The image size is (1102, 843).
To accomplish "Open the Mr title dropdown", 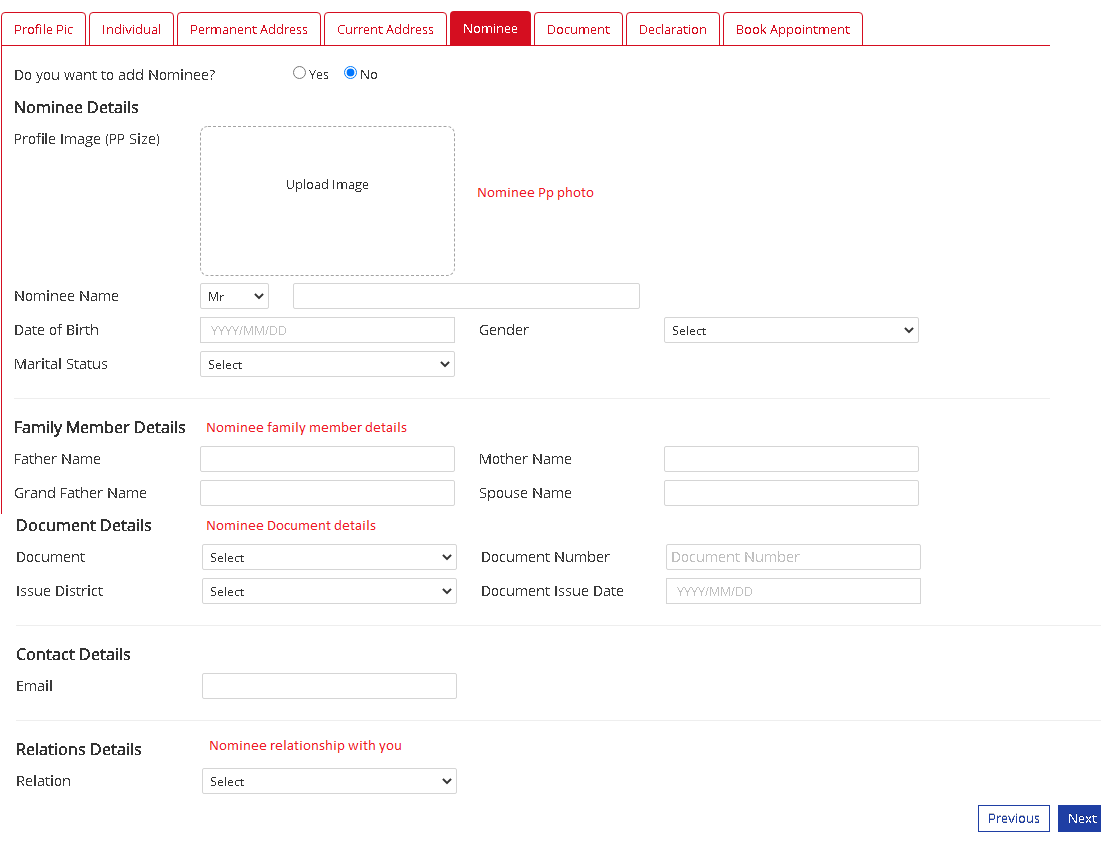I will [x=234, y=297].
